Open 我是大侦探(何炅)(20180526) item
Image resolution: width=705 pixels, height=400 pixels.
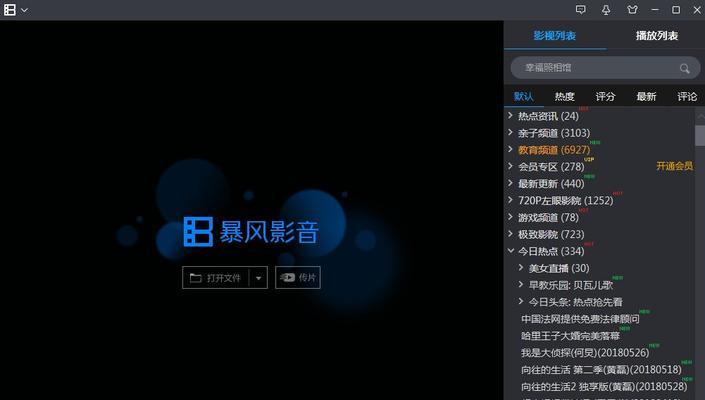pos(585,353)
